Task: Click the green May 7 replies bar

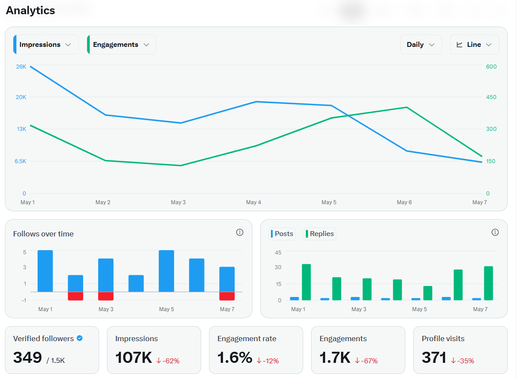Action: coord(488,283)
